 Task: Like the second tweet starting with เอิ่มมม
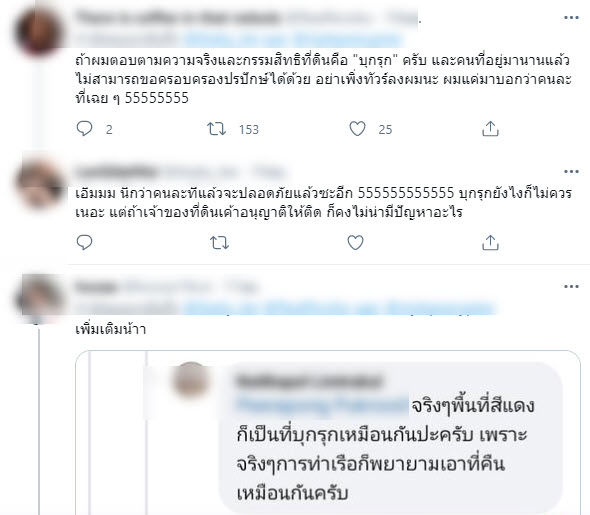(x=355, y=243)
